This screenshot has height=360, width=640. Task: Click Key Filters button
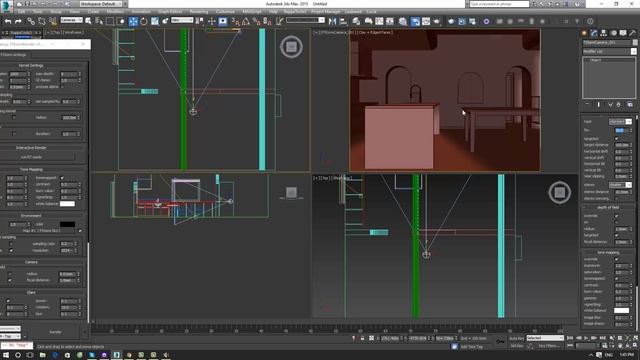pyautogui.click(x=549, y=346)
